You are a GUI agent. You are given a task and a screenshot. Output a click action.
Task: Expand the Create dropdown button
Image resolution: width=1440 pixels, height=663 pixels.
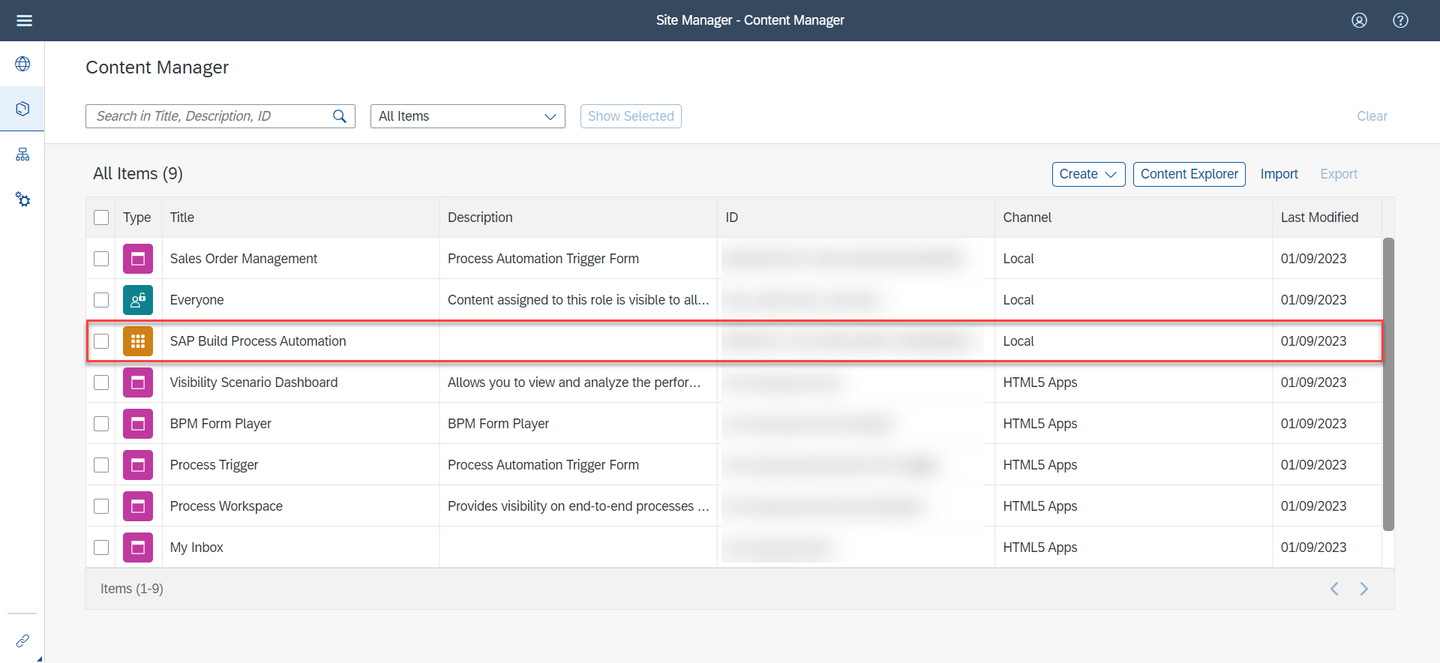pos(1089,174)
